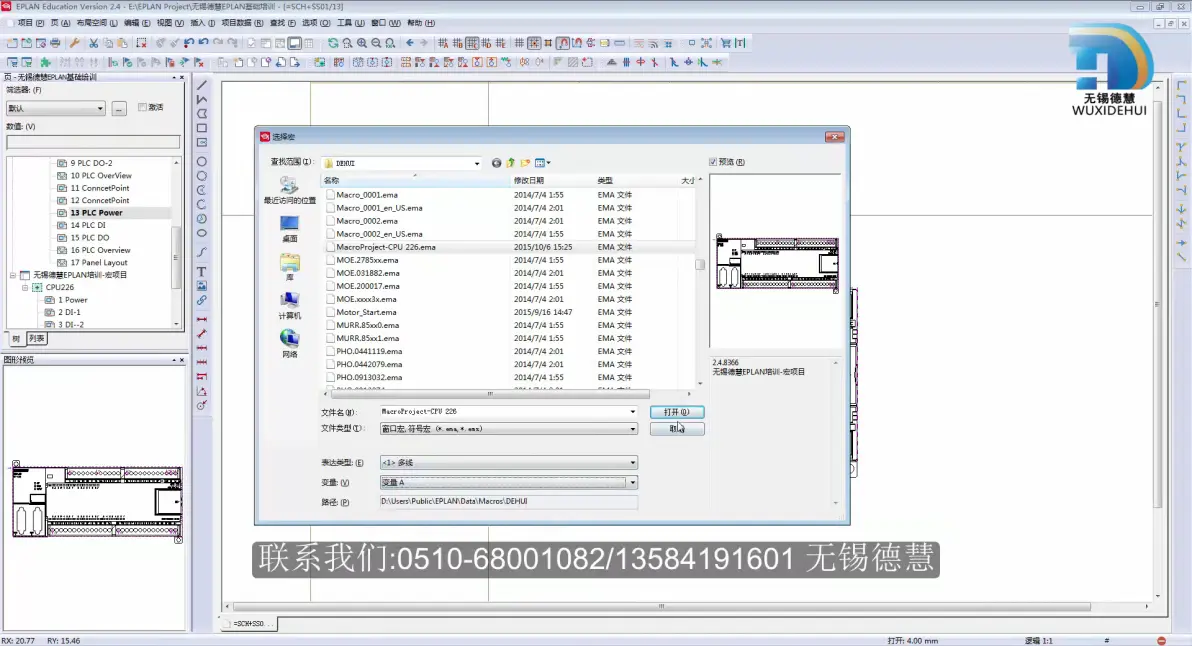The width and height of the screenshot is (1192, 646).
Task: Open the 文件名 filename dropdown
Action: pyautogui.click(x=632, y=412)
